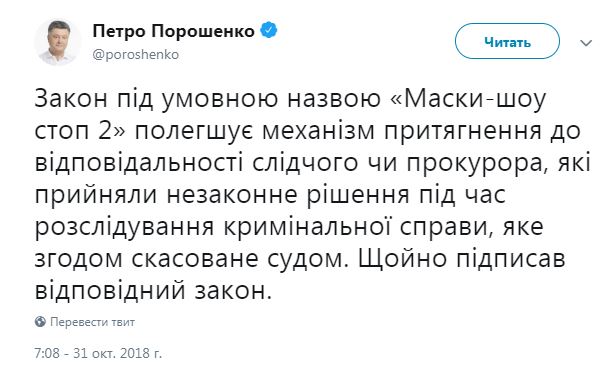Click the globe icon beside Перевести твит
The image size is (611, 365).
pyautogui.click(x=40, y=322)
